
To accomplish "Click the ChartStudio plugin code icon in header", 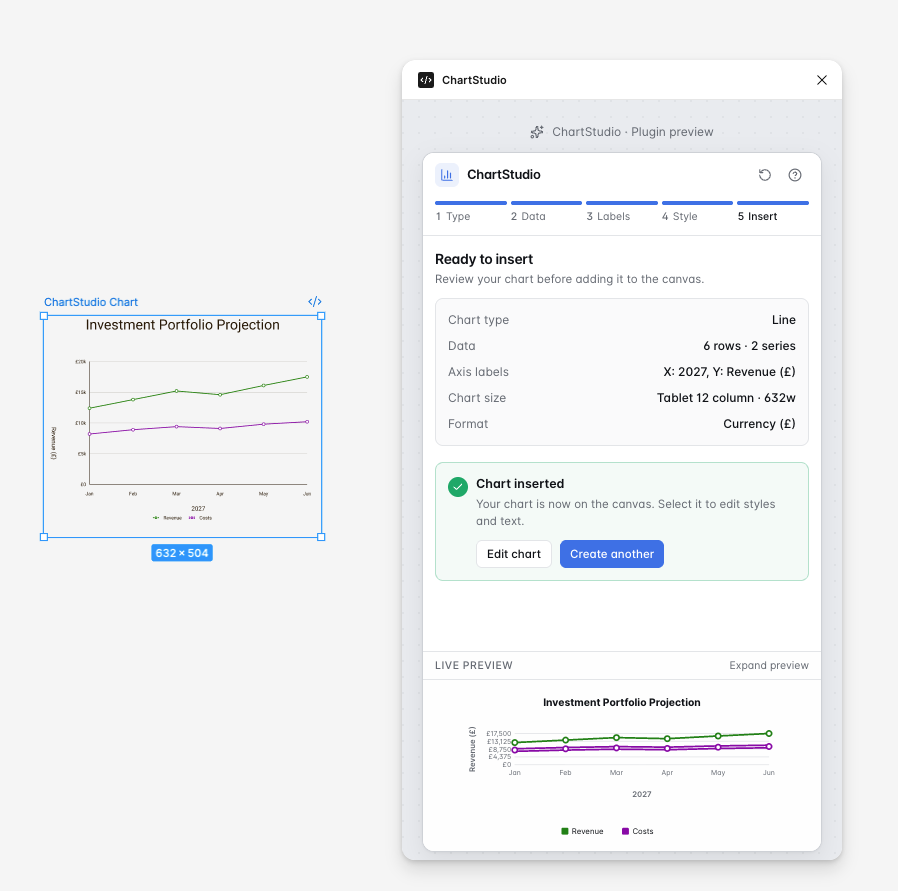I will pyautogui.click(x=426, y=80).
